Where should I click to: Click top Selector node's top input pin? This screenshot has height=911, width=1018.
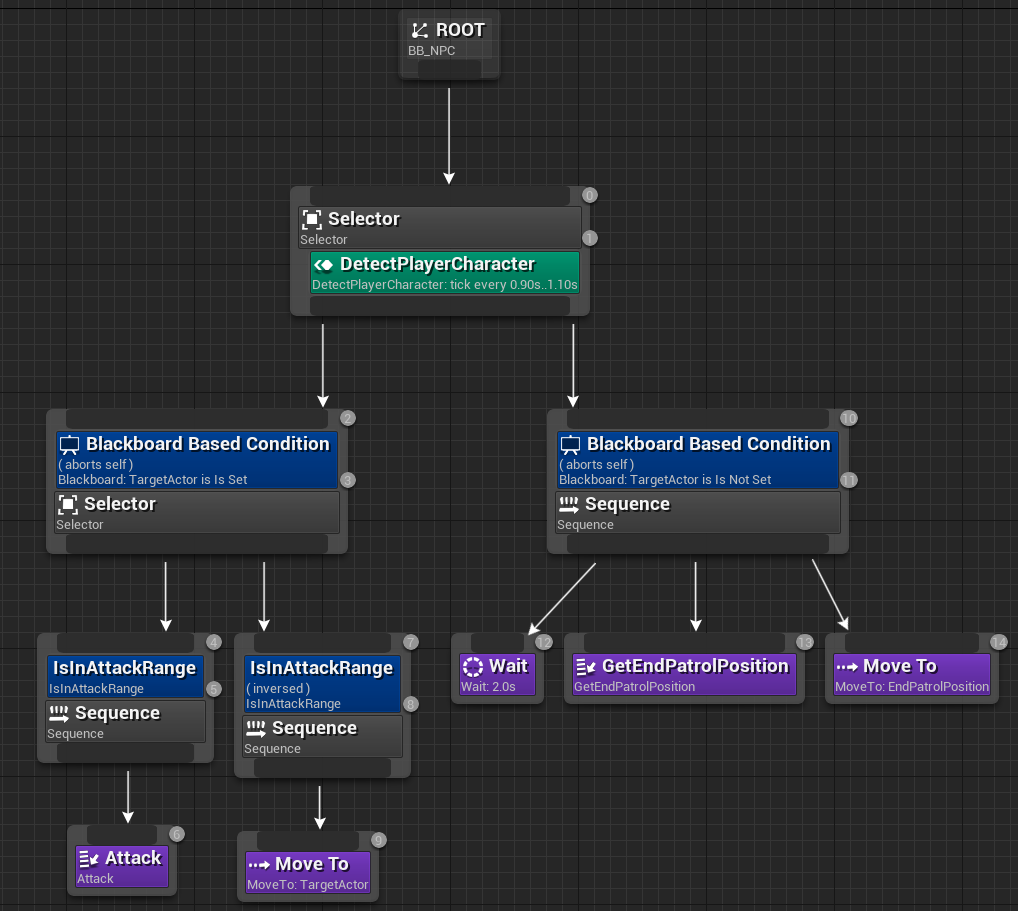[x=440, y=196]
